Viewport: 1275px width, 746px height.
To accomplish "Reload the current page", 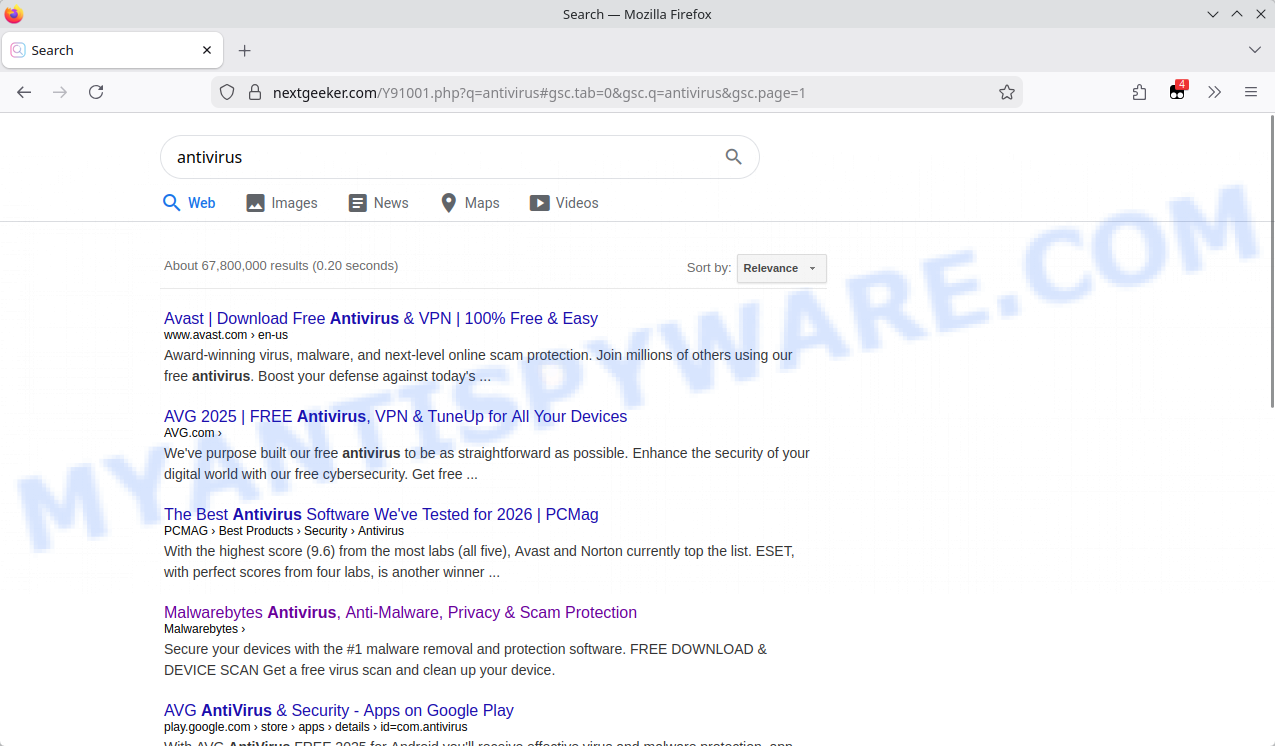I will click(x=96, y=92).
